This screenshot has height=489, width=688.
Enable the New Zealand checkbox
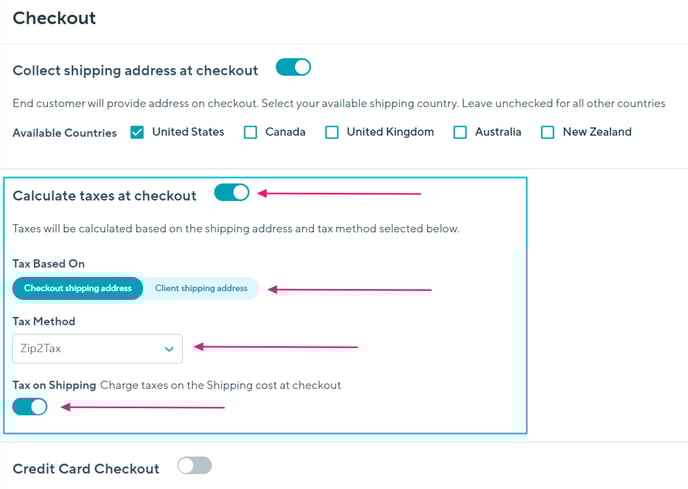[x=548, y=132]
